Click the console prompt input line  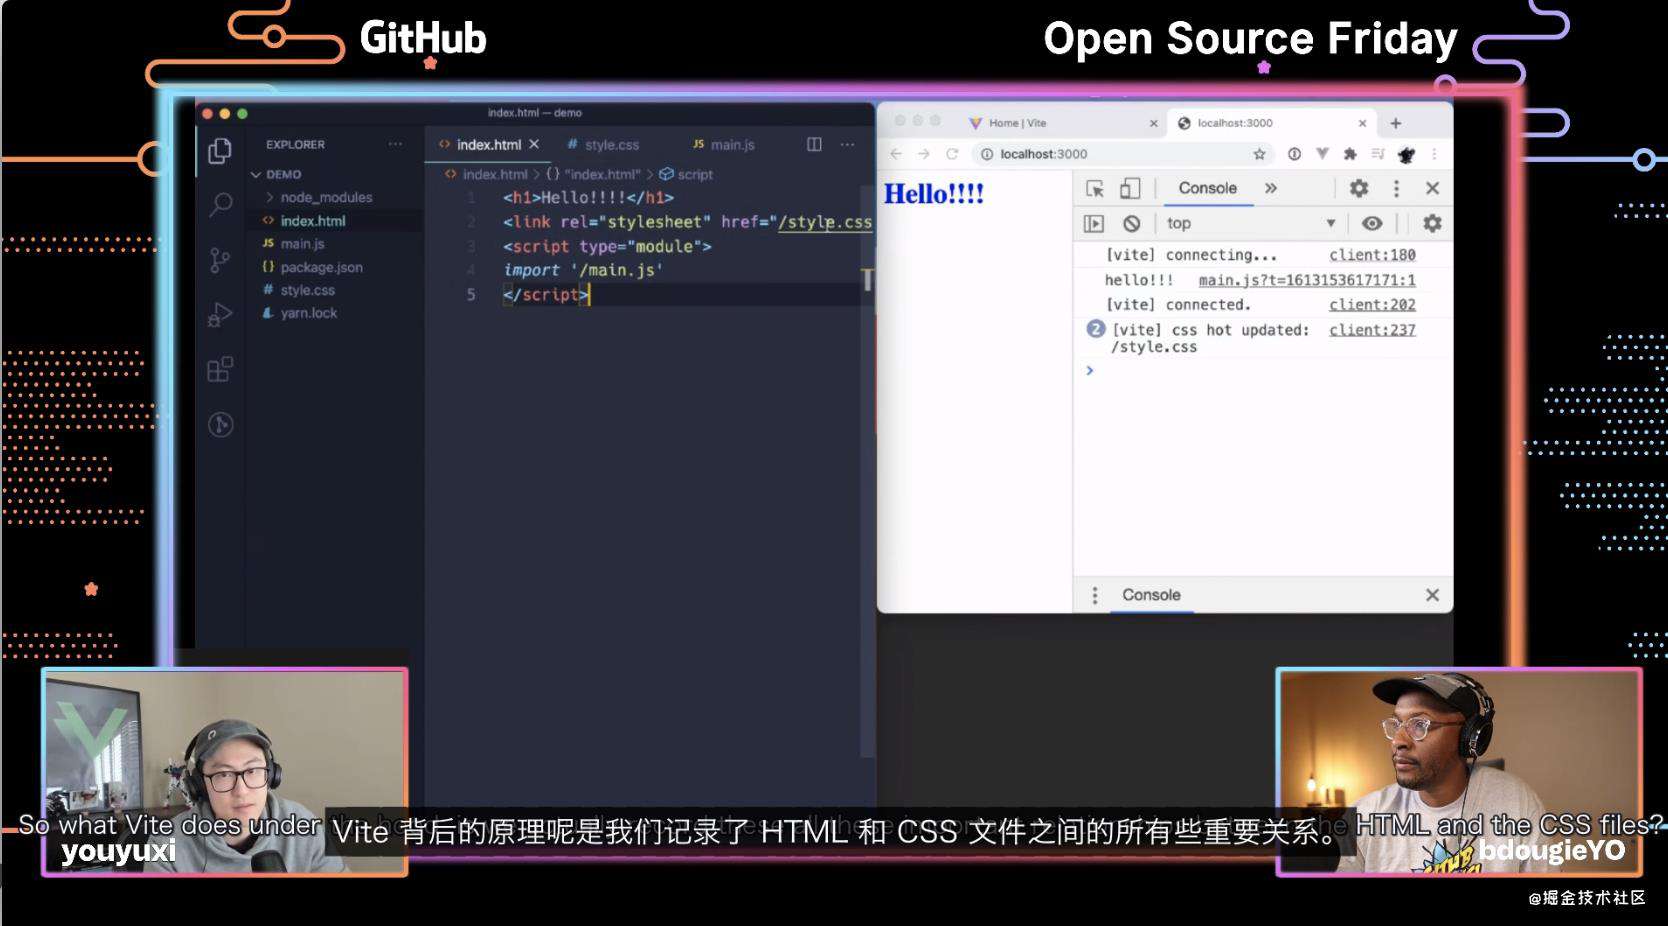[x=1263, y=371]
